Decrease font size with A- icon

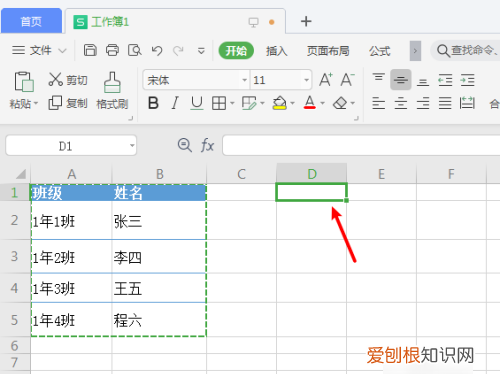pos(347,80)
